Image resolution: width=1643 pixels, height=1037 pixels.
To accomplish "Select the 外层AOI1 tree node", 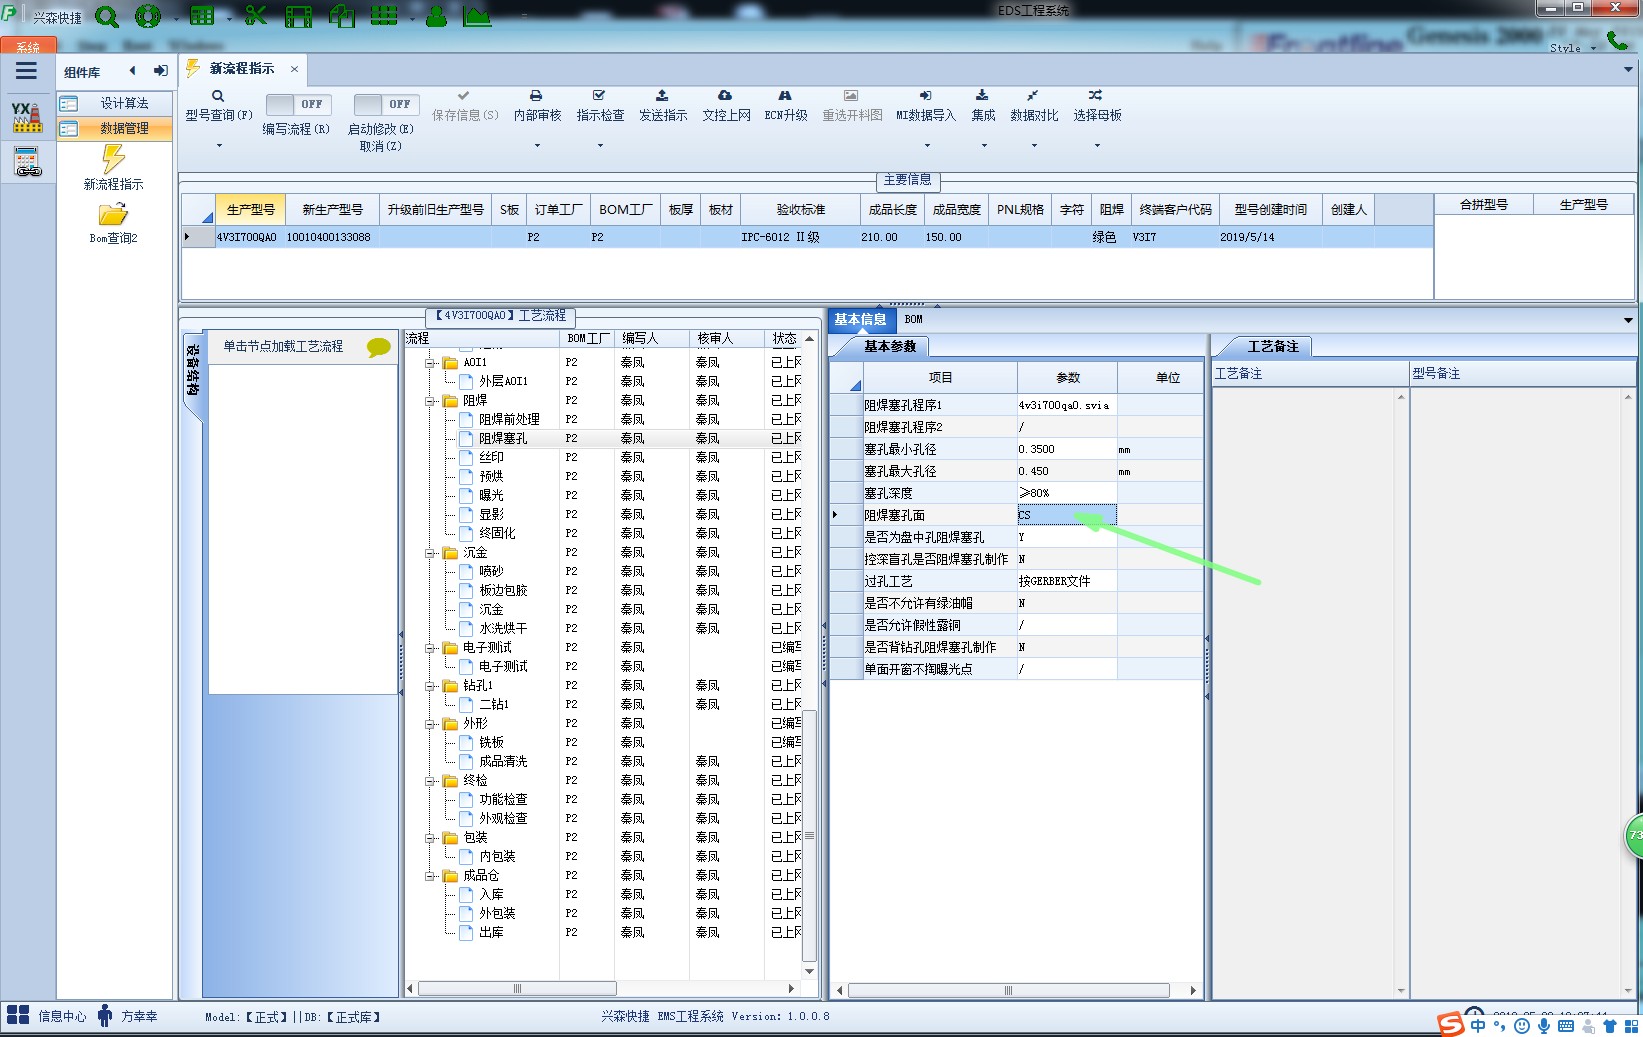I will pos(502,381).
